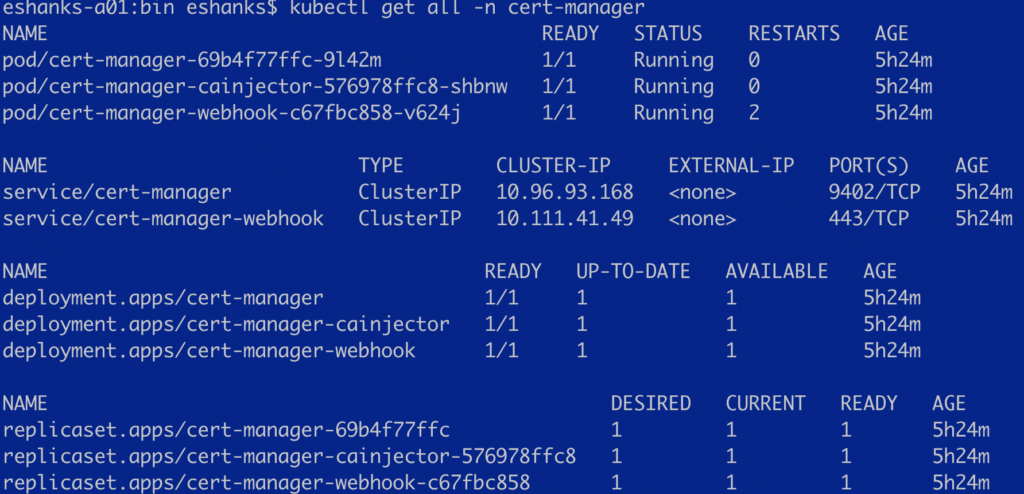Click cluster IP 10.111.41.49

click(565, 218)
